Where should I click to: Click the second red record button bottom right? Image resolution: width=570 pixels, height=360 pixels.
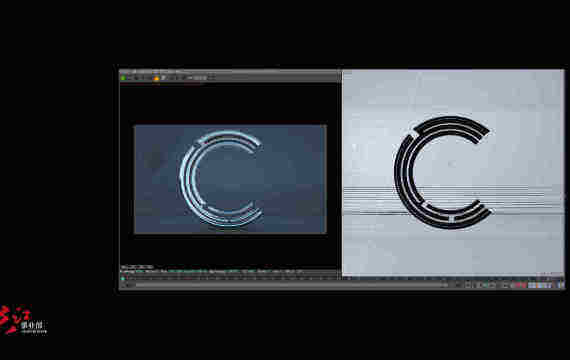524,285
